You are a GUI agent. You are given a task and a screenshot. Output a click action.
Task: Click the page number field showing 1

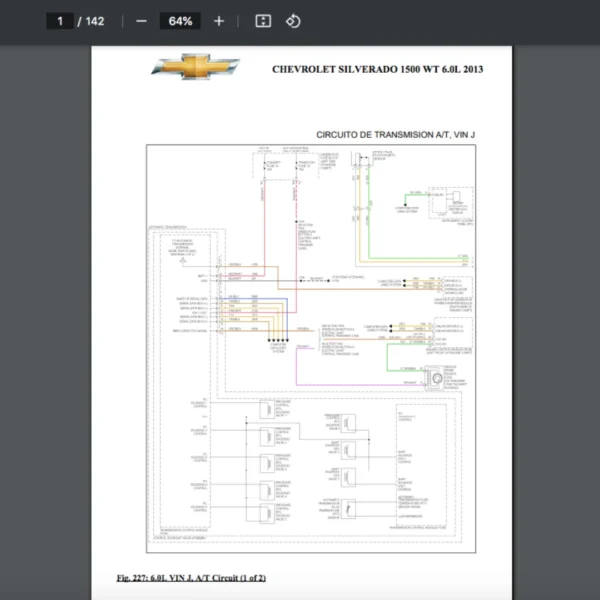tap(60, 21)
